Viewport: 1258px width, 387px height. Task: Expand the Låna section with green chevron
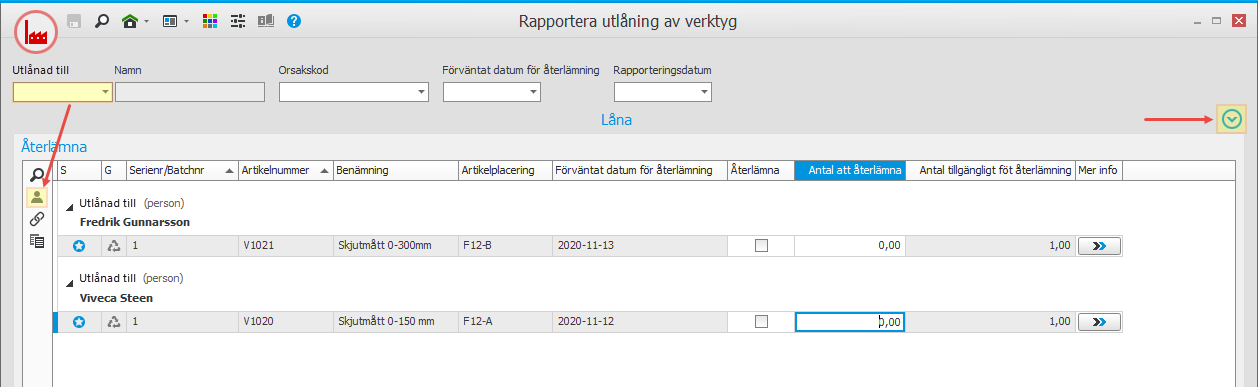coord(1232,120)
